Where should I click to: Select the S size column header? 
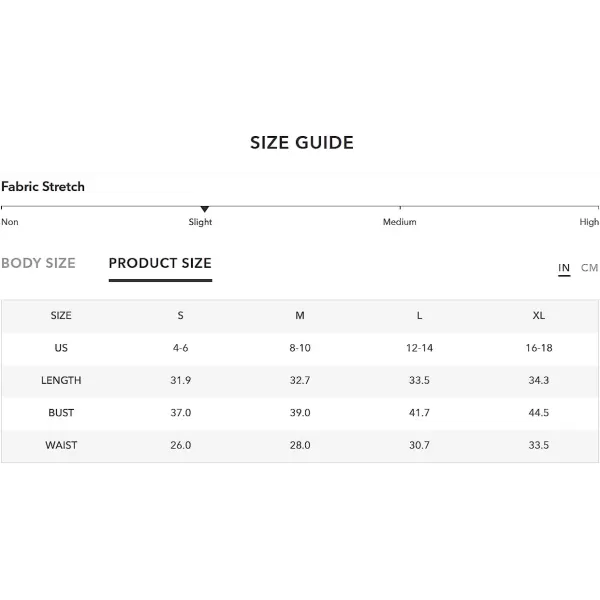(x=181, y=316)
